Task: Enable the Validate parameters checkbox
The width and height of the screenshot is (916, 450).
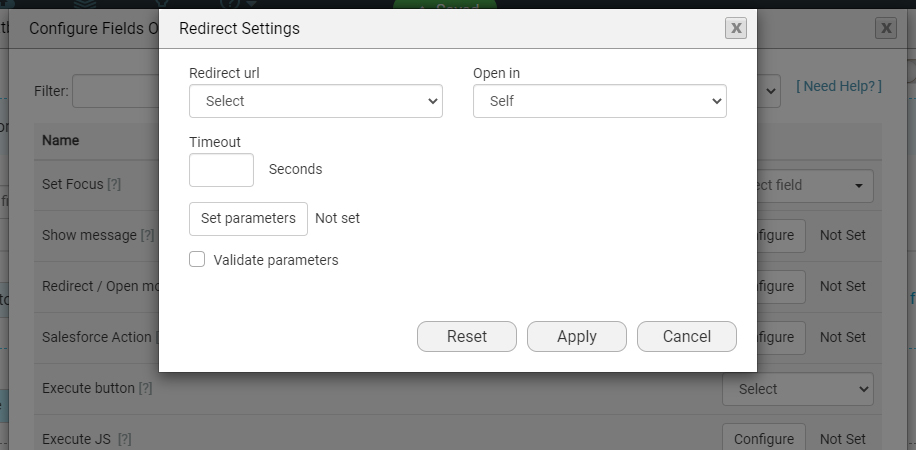Action: click(x=197, y=260)
